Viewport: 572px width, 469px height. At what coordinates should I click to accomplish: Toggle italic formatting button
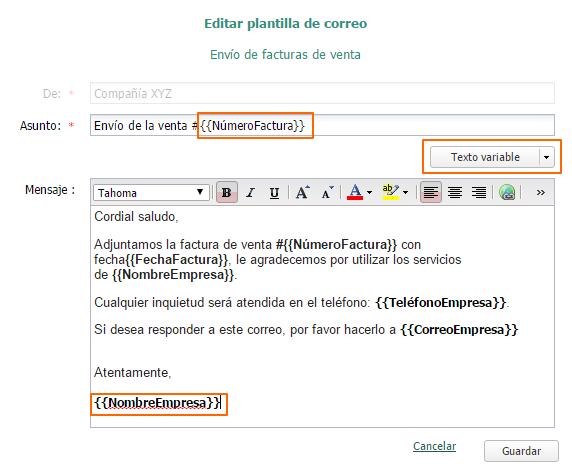250,192
